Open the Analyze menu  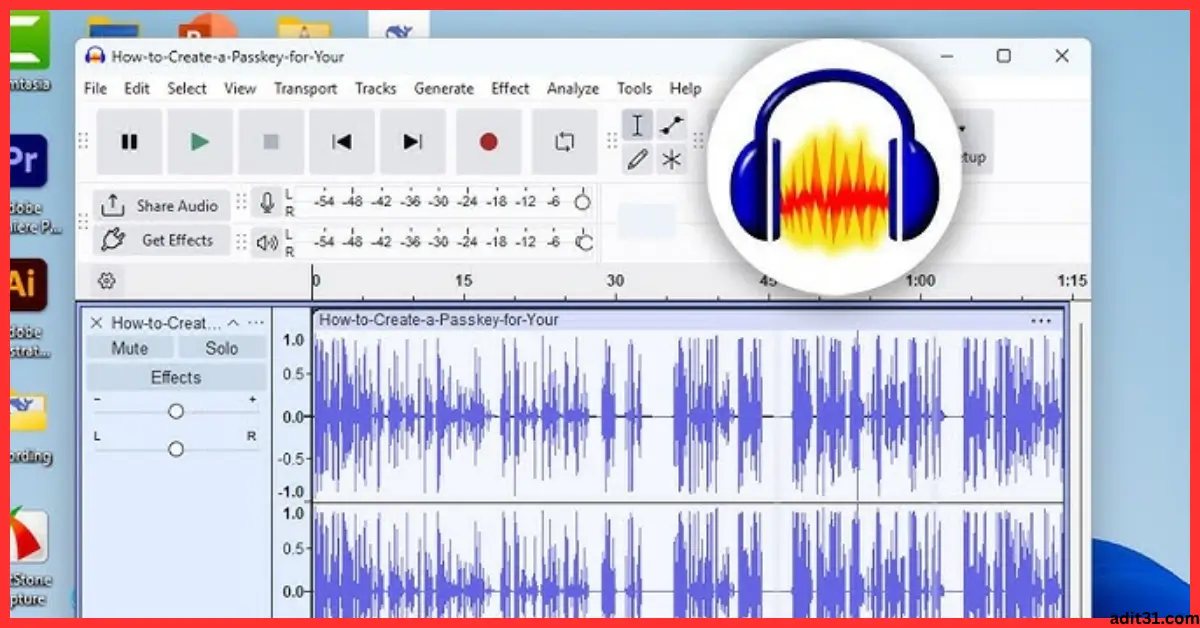573,89
